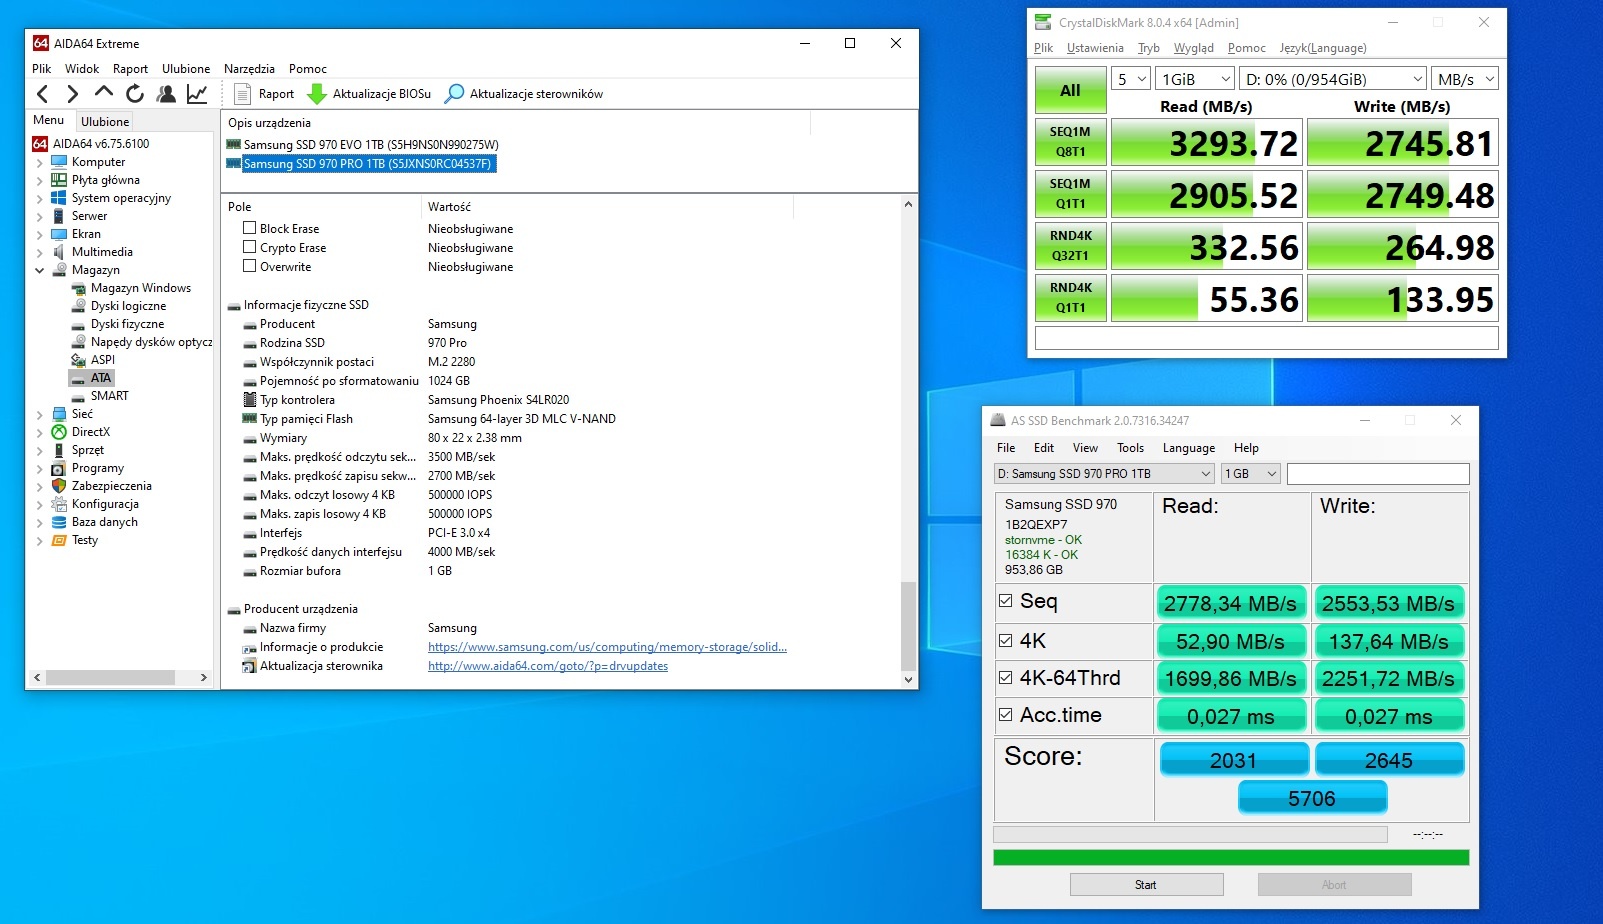This screenshot has height=924, width=1603.
Task: Select the Multimedia tree item
Action: point(102,252)
